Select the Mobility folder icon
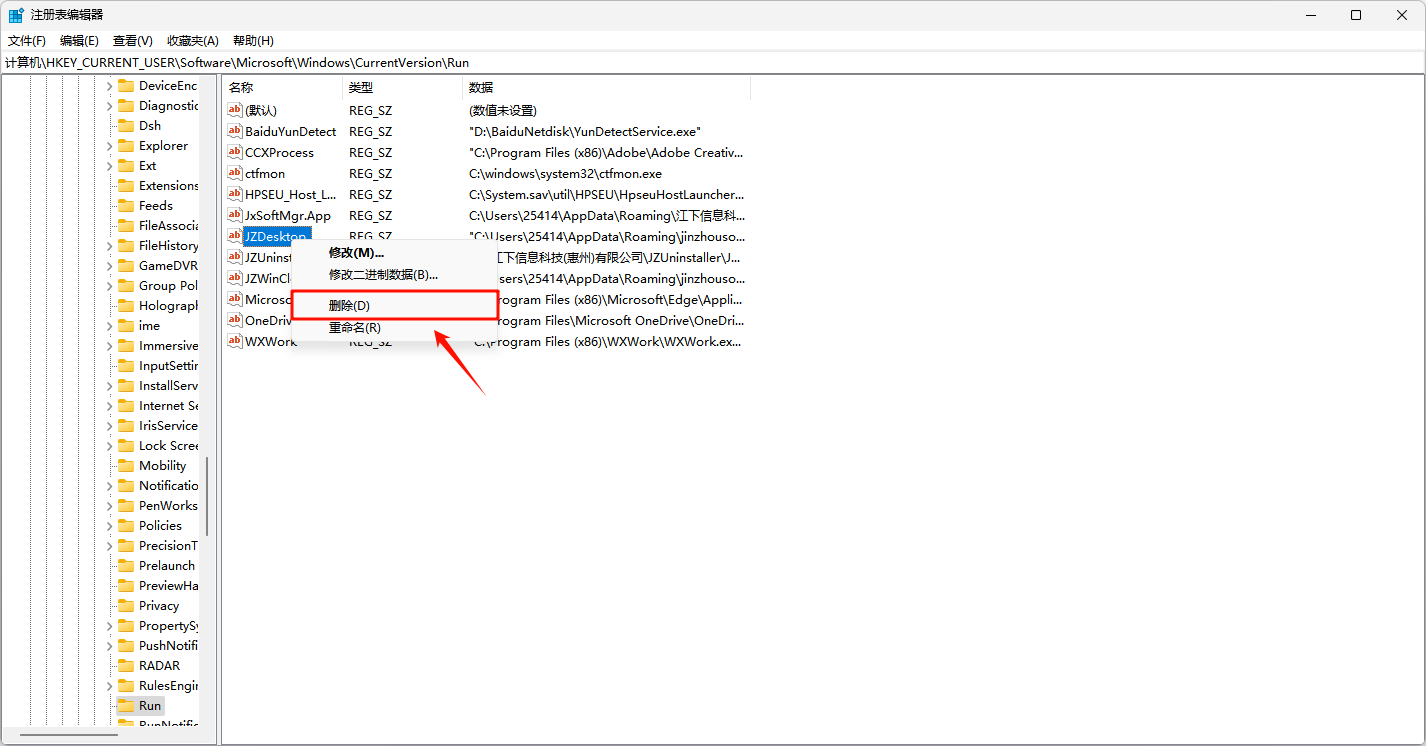This screenshot has width=1426, height=746. point(126,465)
